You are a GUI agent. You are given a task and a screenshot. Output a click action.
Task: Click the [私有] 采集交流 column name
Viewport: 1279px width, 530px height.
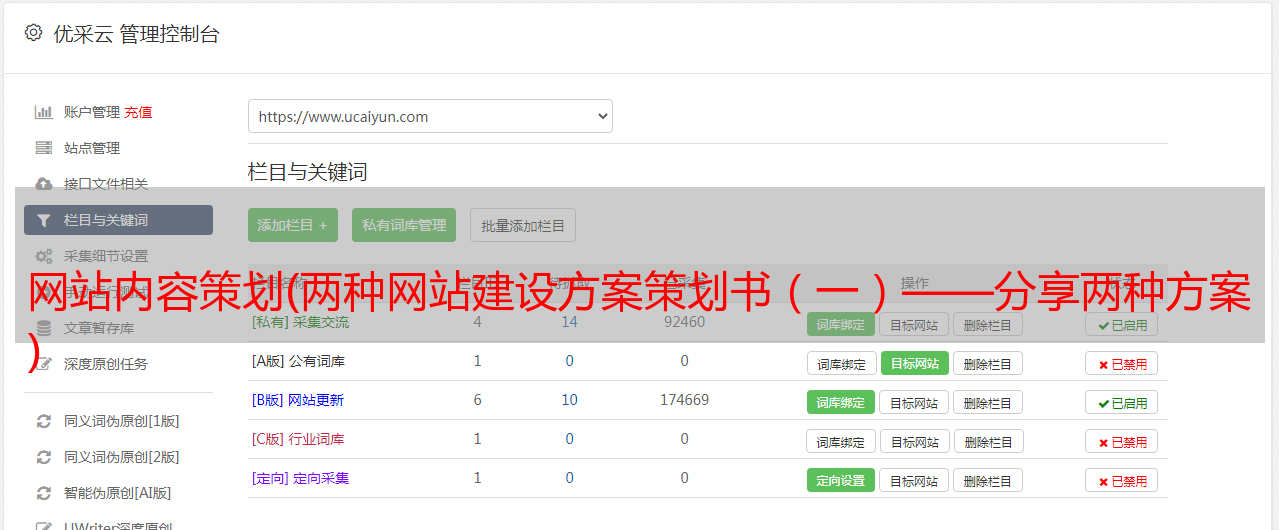[x=300, y=322]
